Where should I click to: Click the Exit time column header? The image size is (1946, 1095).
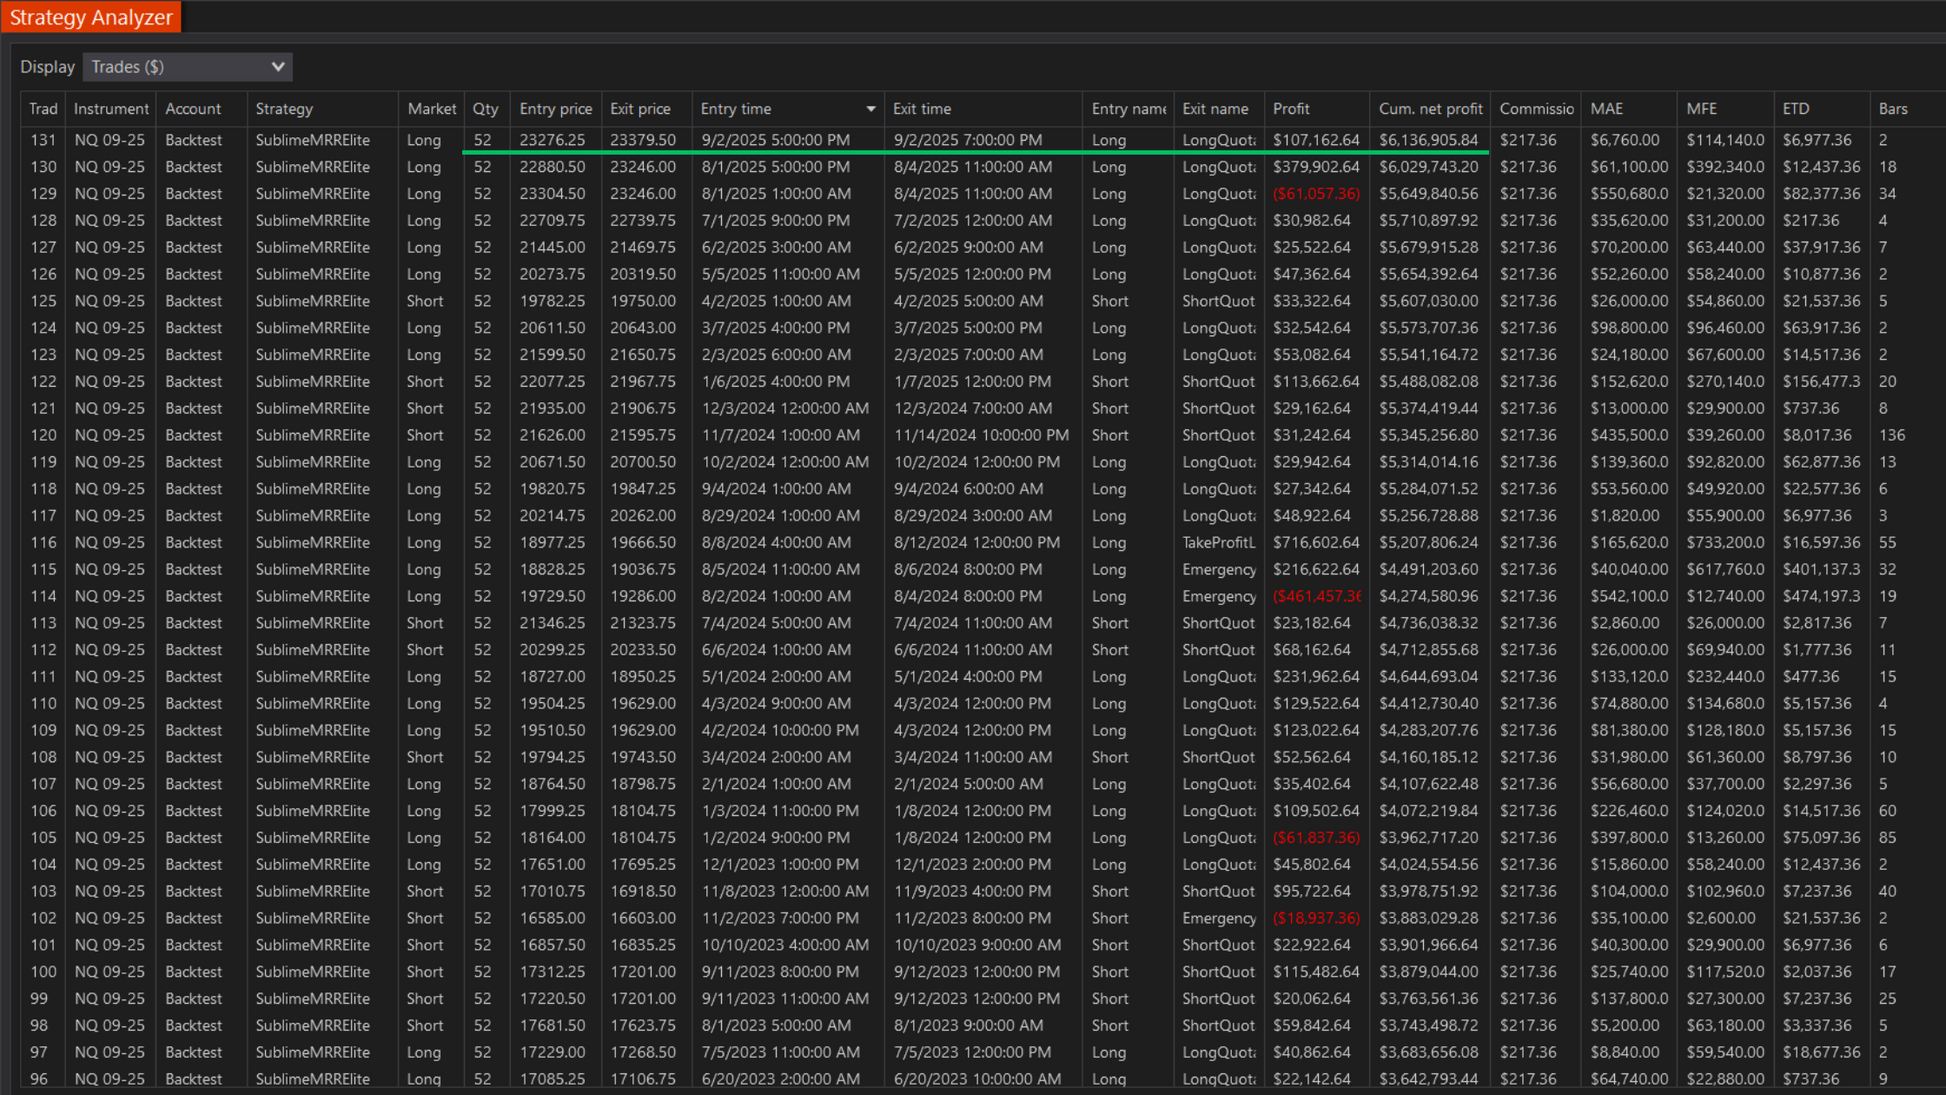click(922, 109)
